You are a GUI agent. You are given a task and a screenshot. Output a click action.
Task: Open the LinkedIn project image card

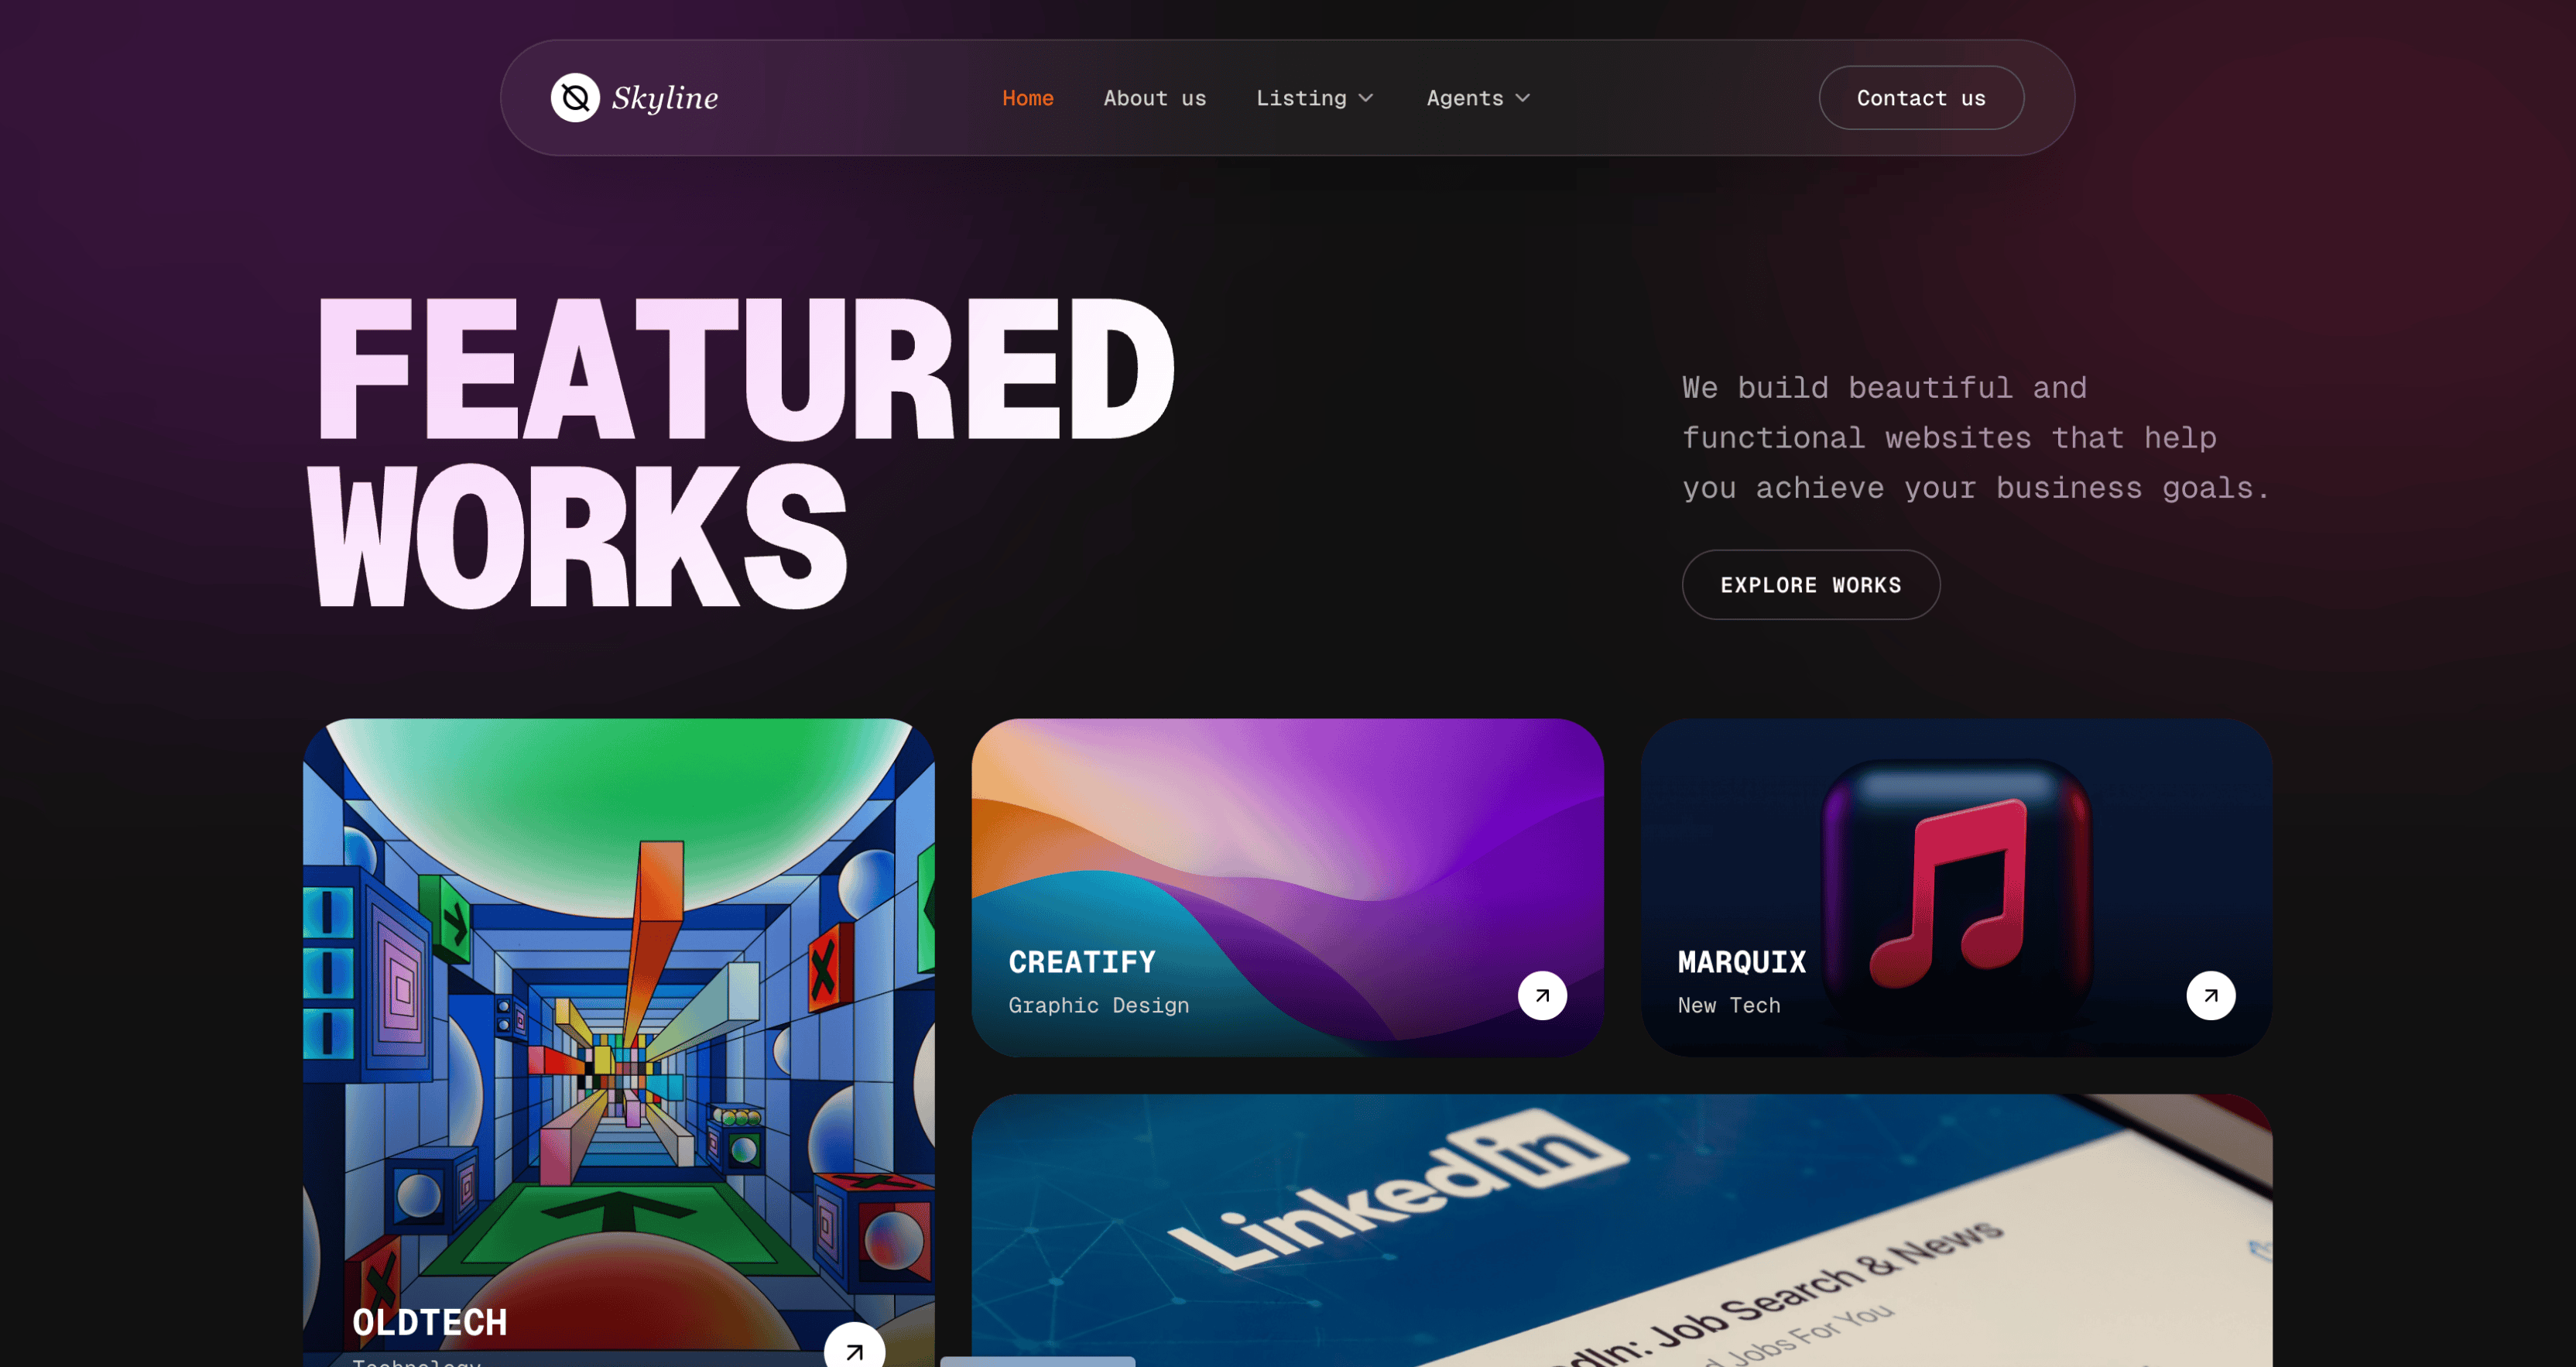point(1621,1230)
